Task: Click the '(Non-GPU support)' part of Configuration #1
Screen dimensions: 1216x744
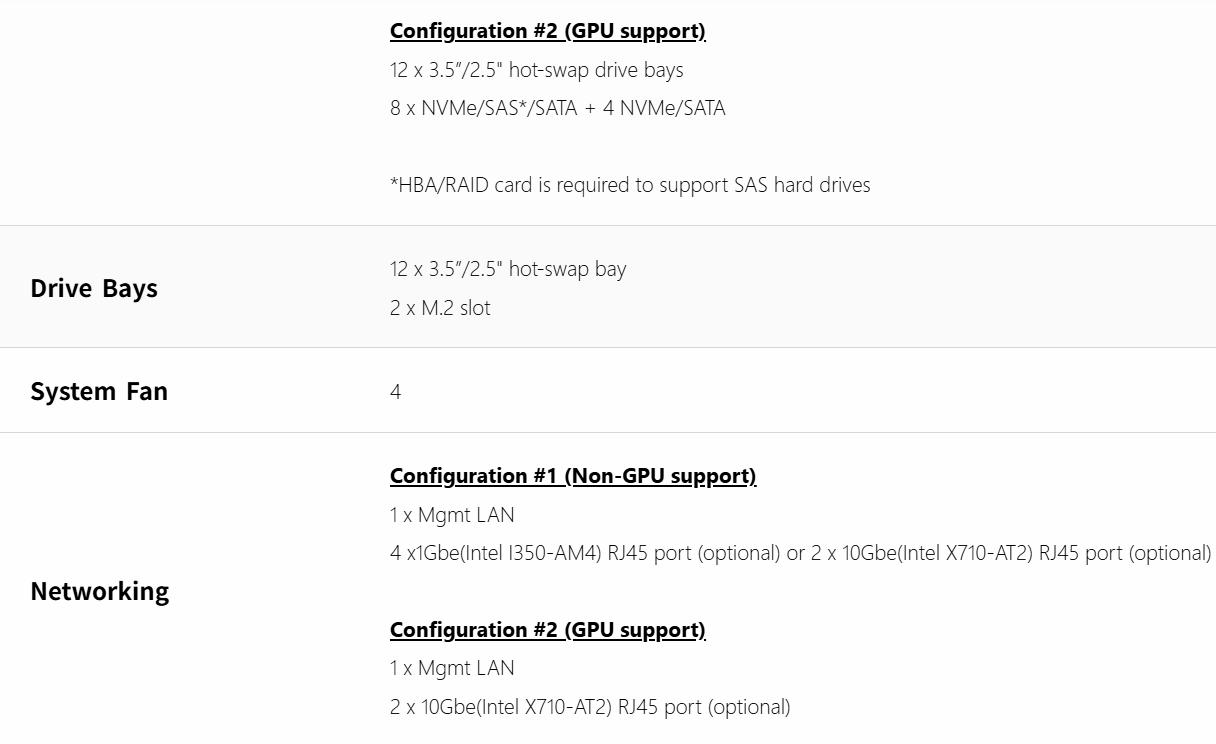Action: (661, 476)
